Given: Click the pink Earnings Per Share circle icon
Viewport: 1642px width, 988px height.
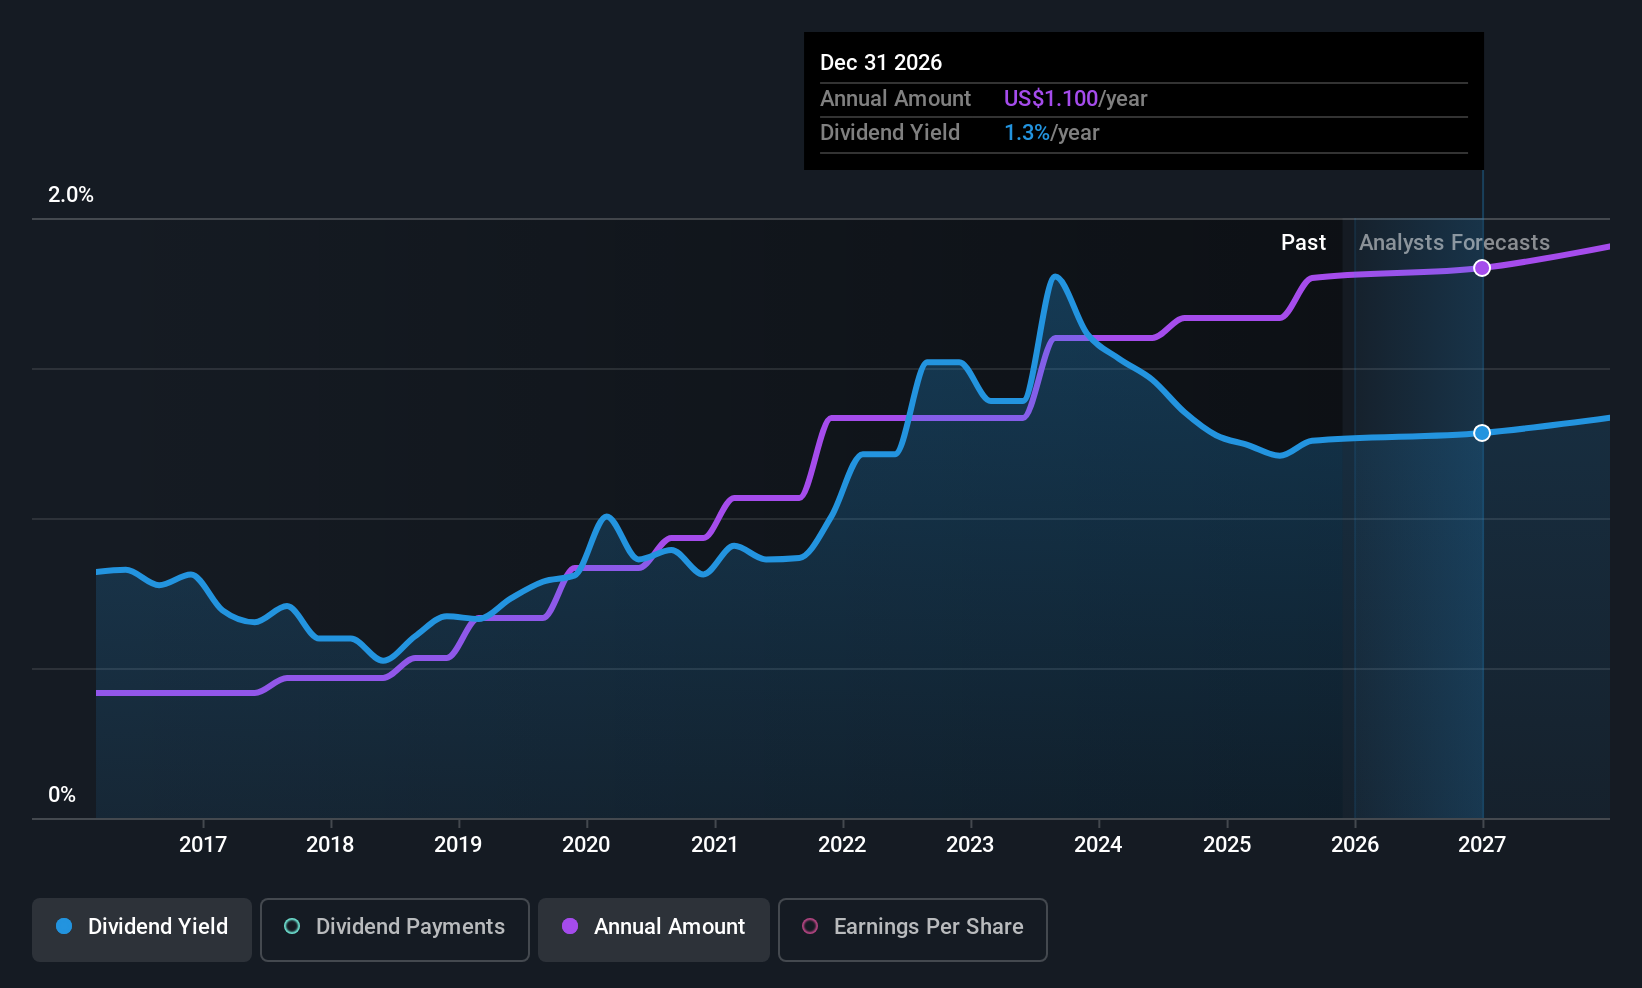Looking at the screenshot, I should click(x=809, y=927).
